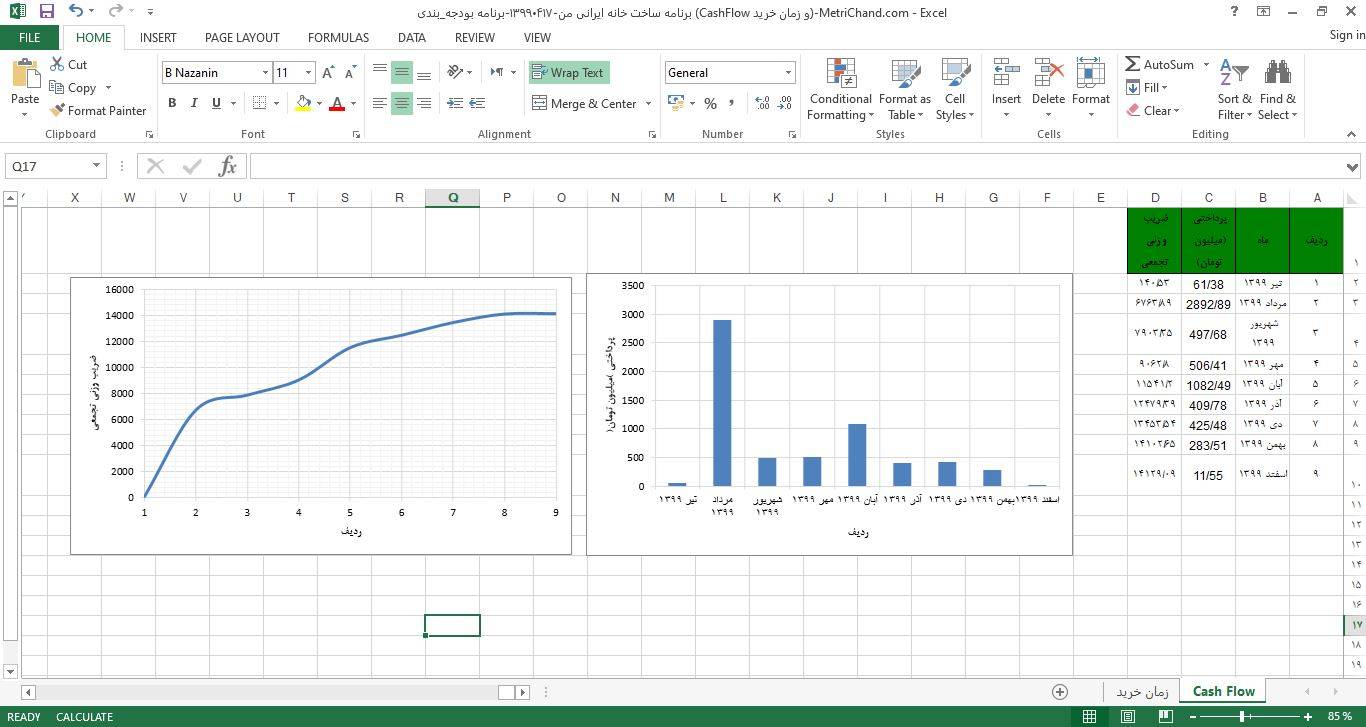The height and width of the screenshot is (727, 1366).
Task: Expand the General number format dropdown
Action: (x=788, y=73)
